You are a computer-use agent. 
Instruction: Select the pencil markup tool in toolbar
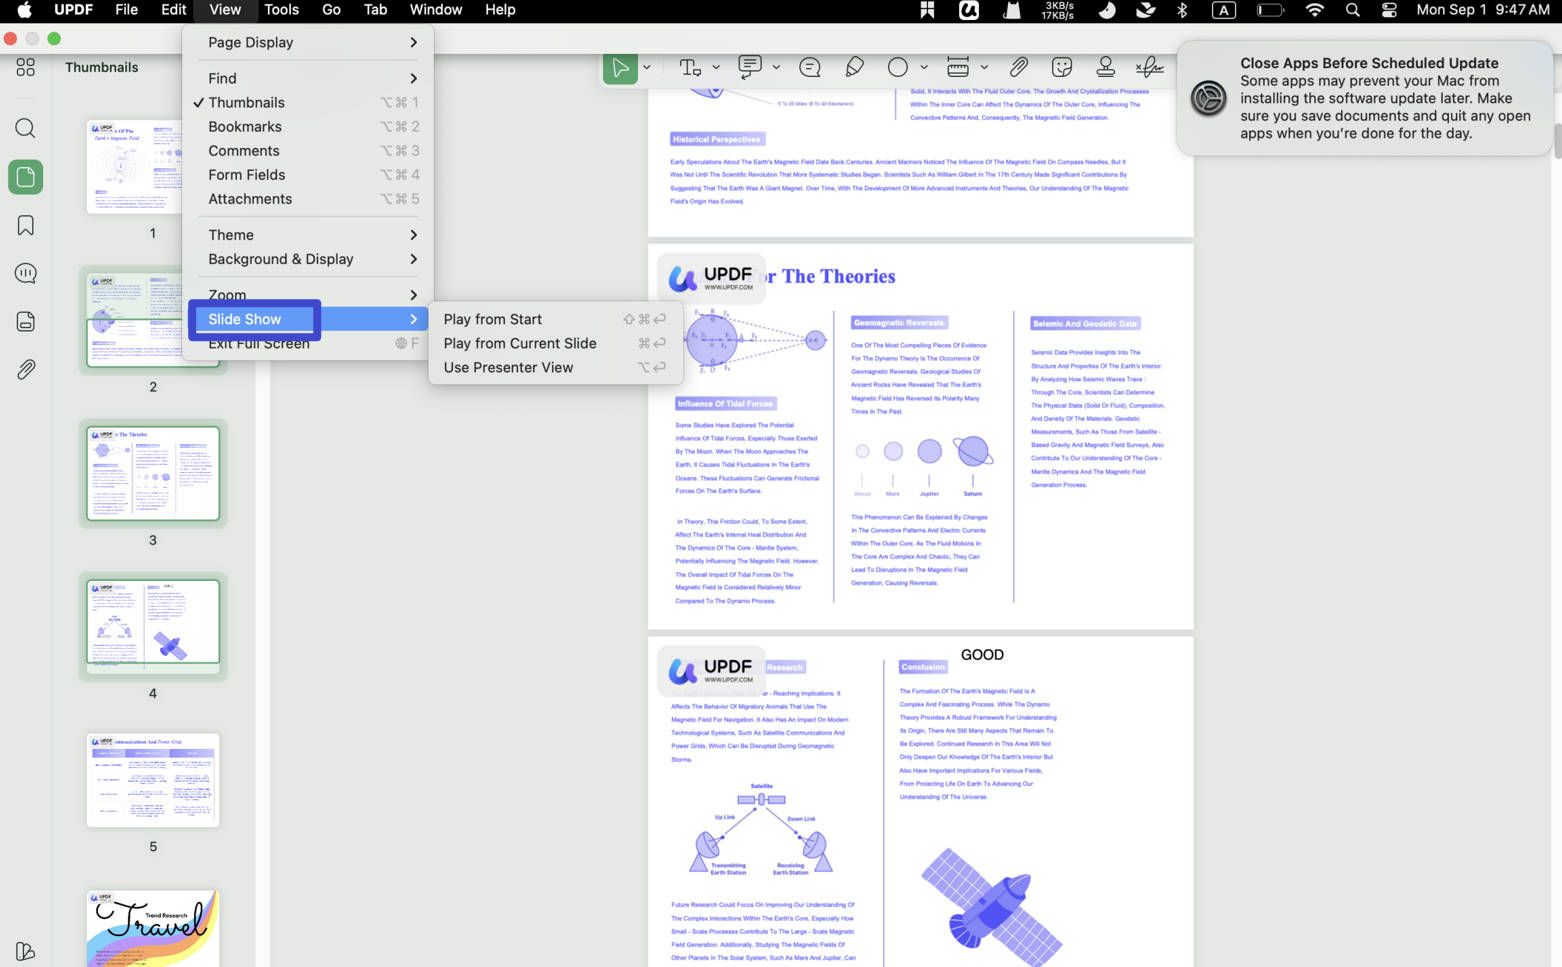pos(854,67)
